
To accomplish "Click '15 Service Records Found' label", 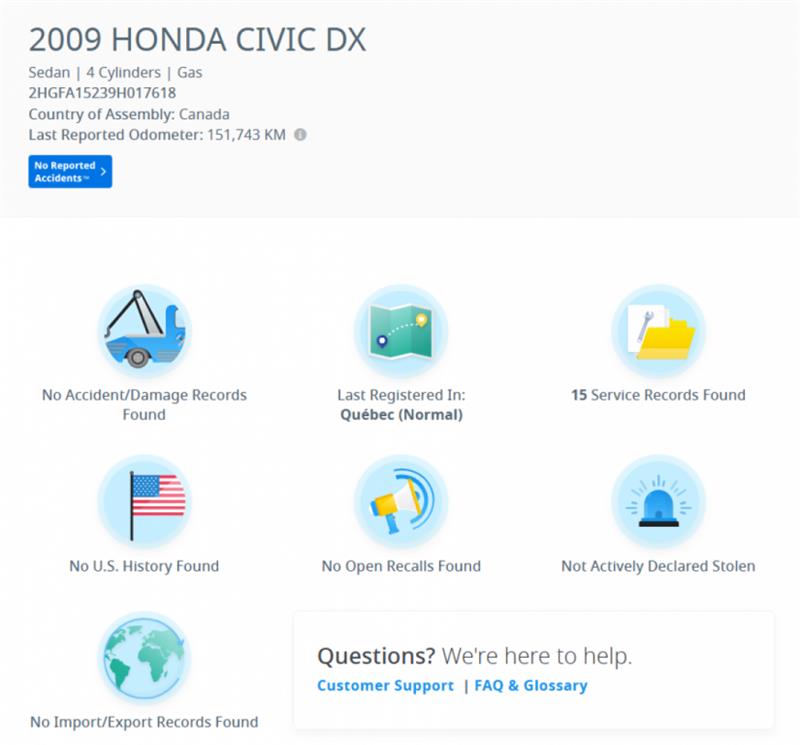I will [x=658, y=395].
